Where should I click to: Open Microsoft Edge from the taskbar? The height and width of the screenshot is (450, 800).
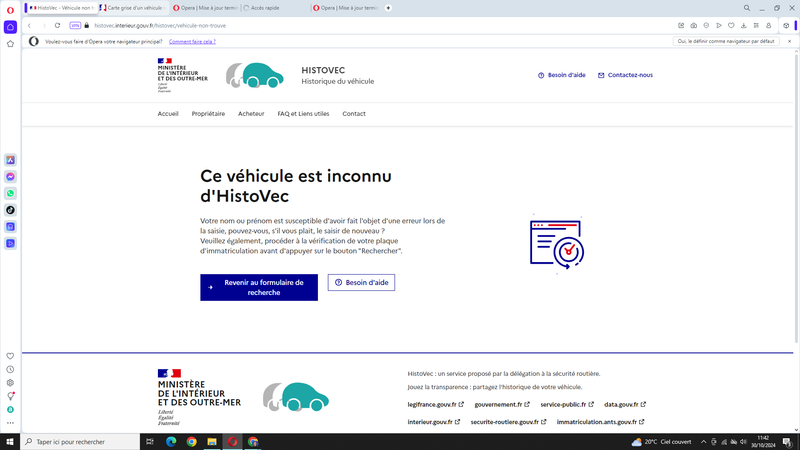tap(171, 442)
